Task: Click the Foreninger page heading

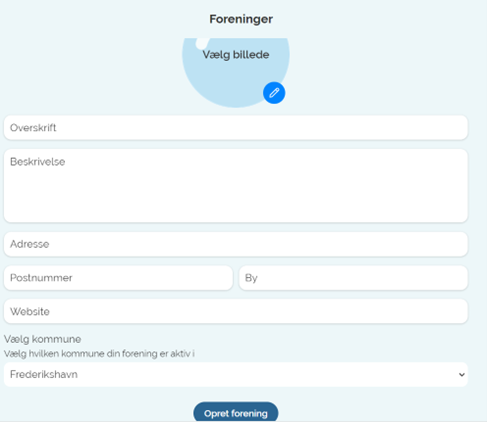Action: pyautogui.click(x=241, y=19)
